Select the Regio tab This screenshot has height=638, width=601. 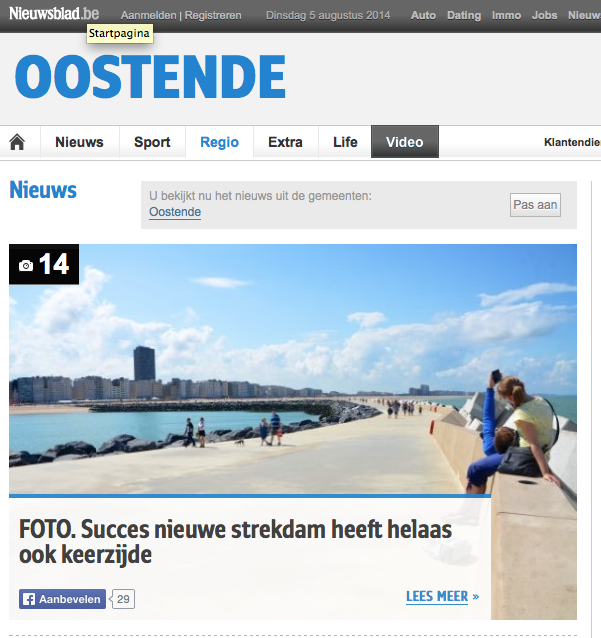click(x=219, y=142)
